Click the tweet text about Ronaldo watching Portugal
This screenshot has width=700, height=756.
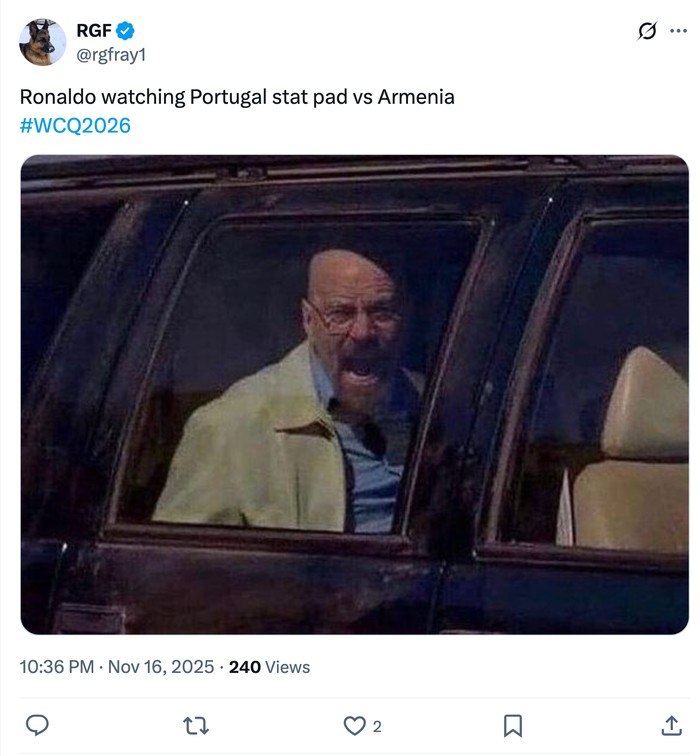click(237, 97)
